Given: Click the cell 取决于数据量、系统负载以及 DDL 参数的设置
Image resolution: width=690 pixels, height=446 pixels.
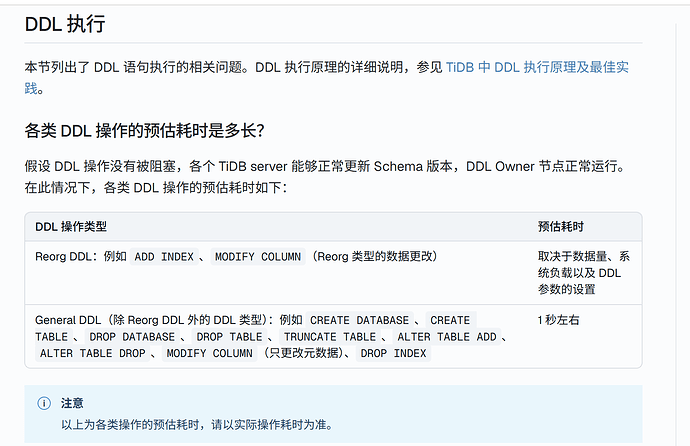Looking at the screenshot, I should (x=584, y=273).
